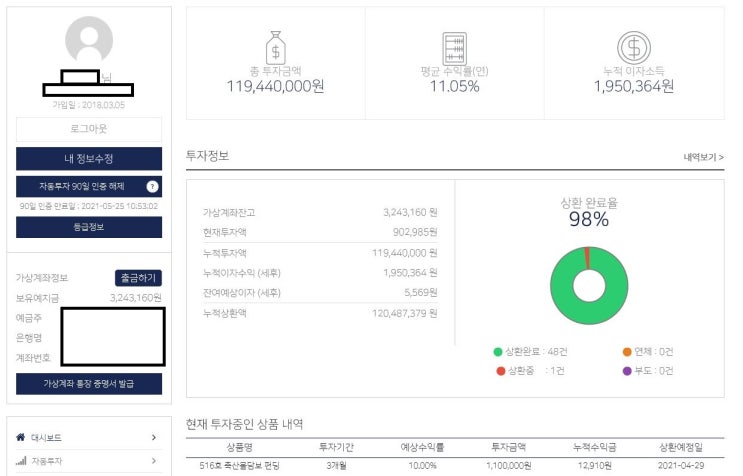Click the 현재 투자중인 상품 내역 heading

[x=245, y=424]
